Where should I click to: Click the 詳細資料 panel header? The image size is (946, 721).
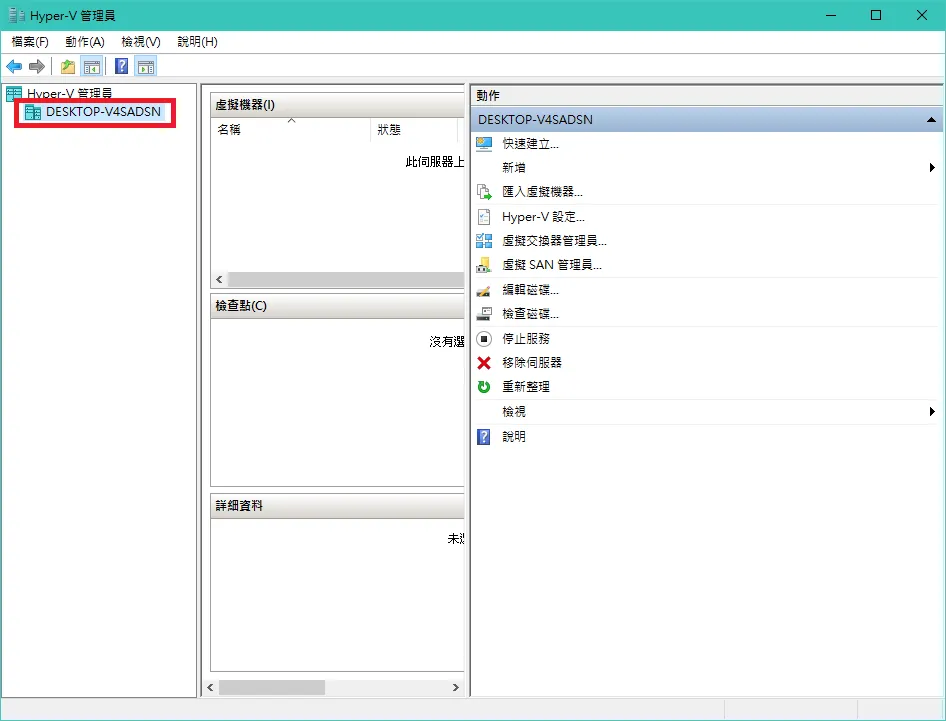337,506
